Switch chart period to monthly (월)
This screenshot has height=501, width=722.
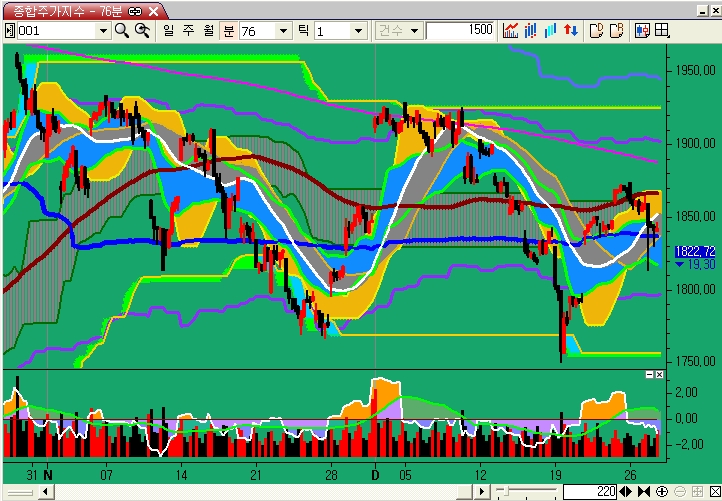(x=208, y=31)
